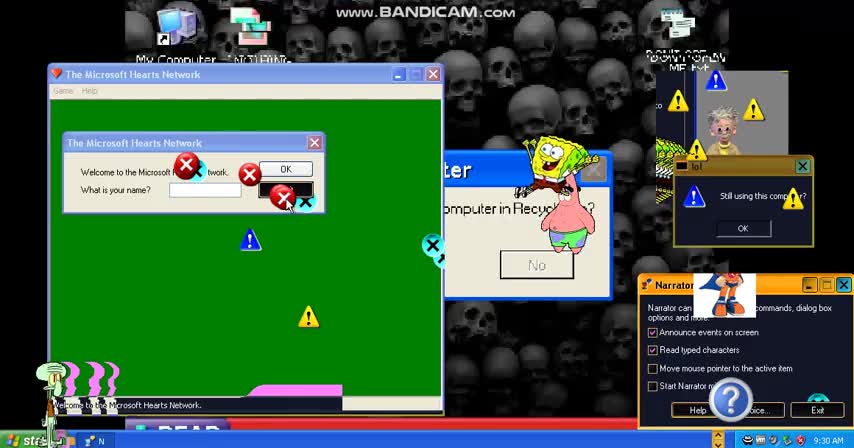Click the Help button in Narrator
Viewport: 854px width, 448px height.
tap(698, 410)
